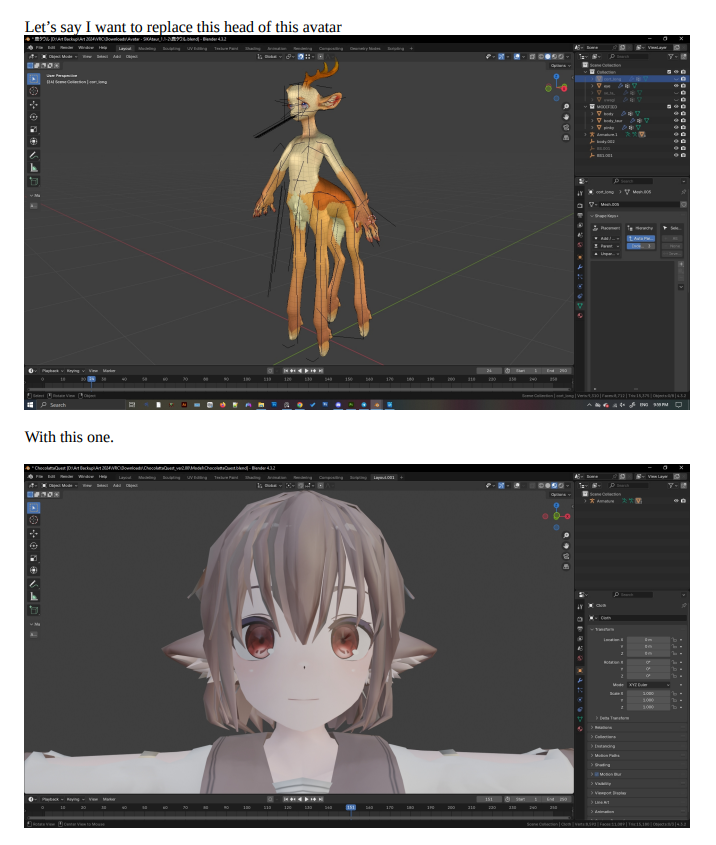Toggle camera view icon in lower Blender window

[x=566, y=556]
